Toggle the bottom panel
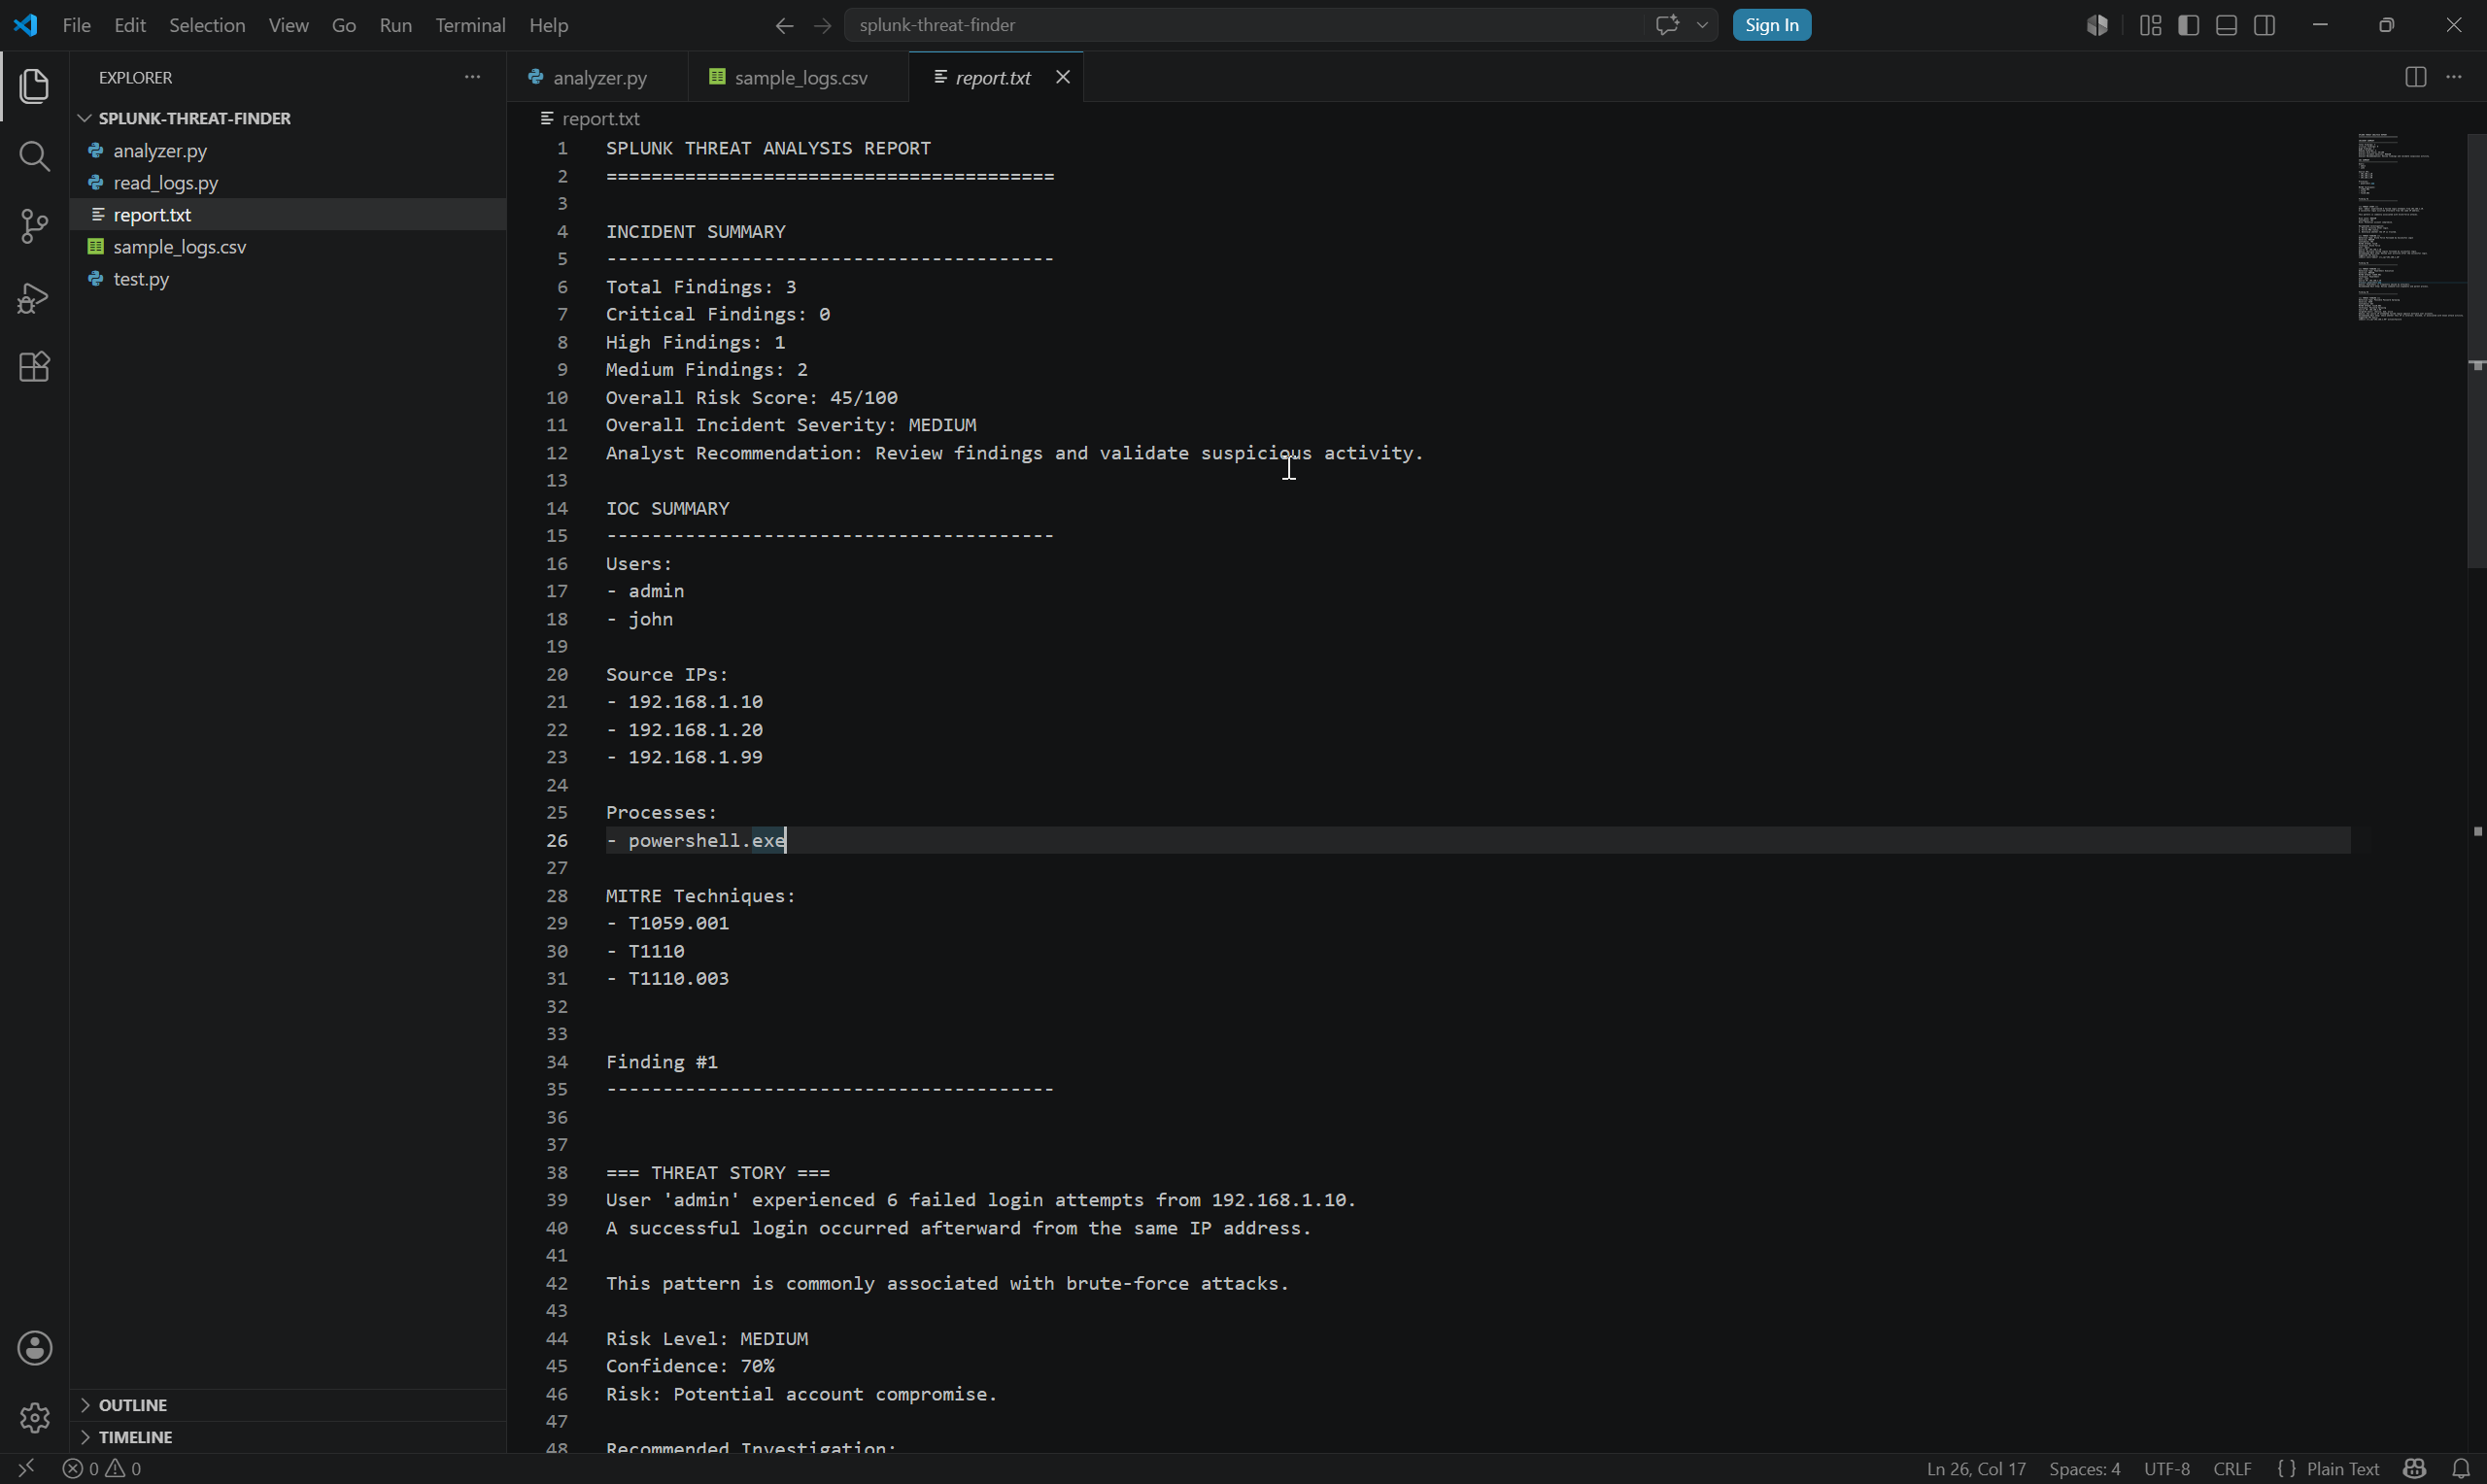The image size is (2487, 1484). pos(2226,25)
